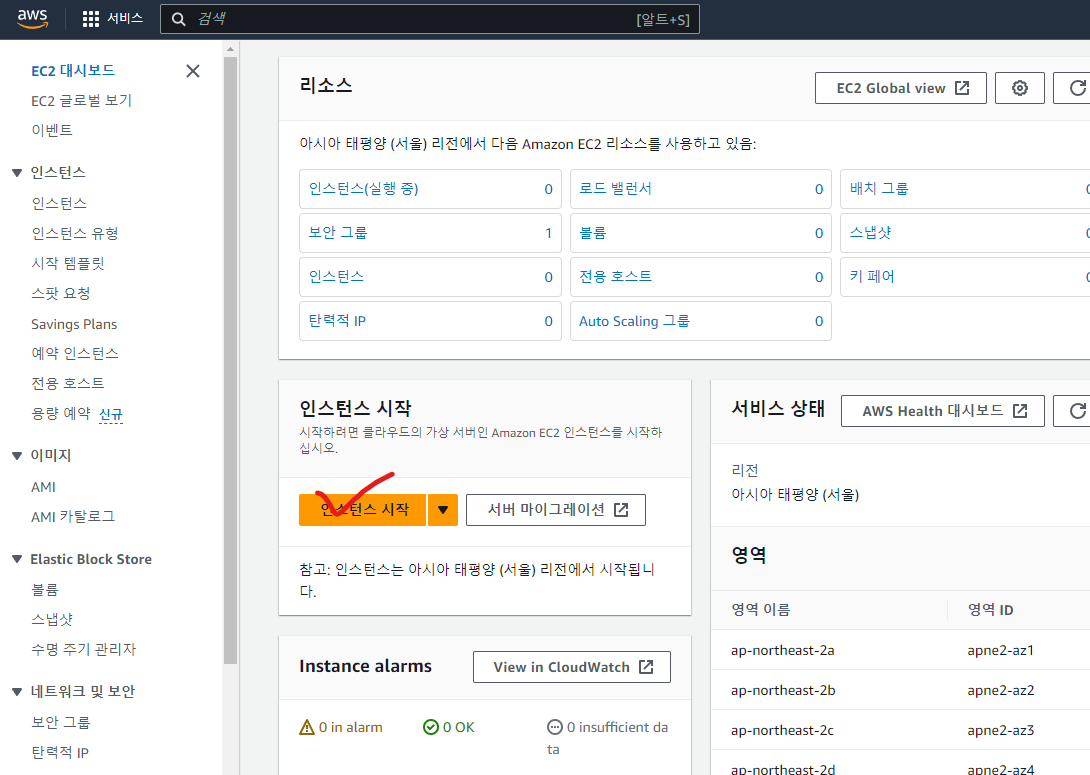Click the search magnifier icon

tap(179, 19)
